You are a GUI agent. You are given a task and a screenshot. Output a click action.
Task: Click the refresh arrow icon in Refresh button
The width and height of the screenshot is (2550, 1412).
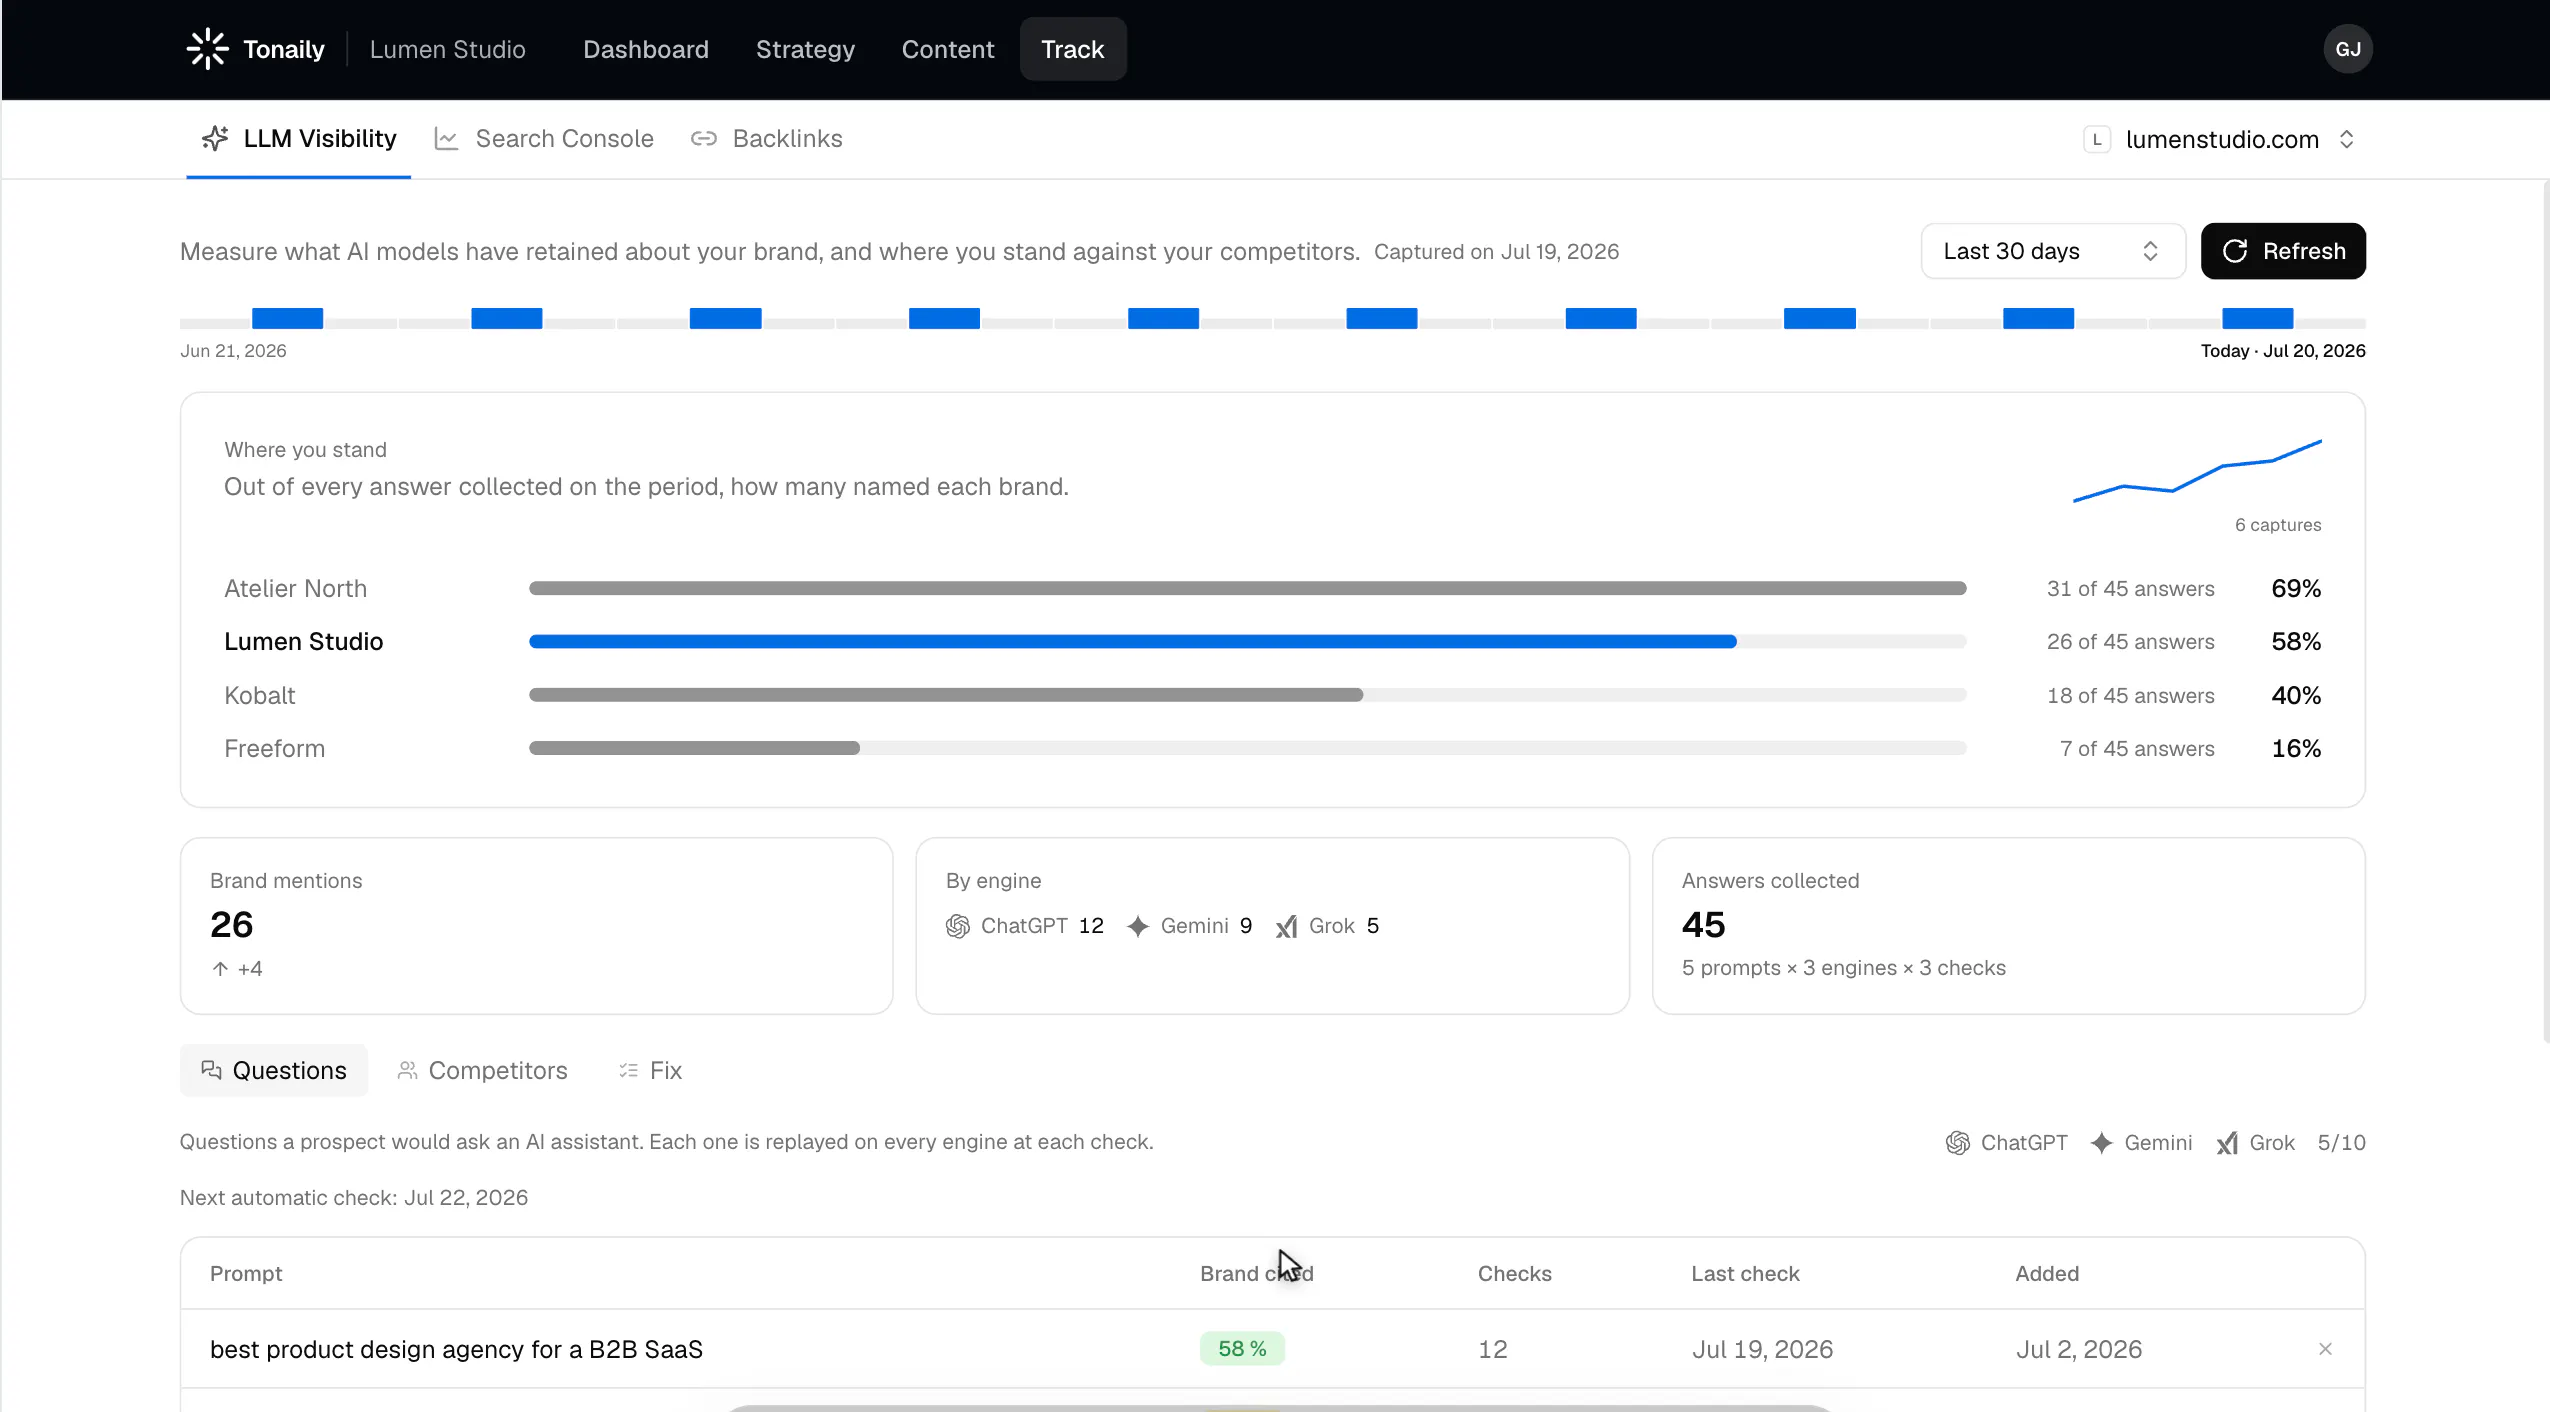[2235, 251]
